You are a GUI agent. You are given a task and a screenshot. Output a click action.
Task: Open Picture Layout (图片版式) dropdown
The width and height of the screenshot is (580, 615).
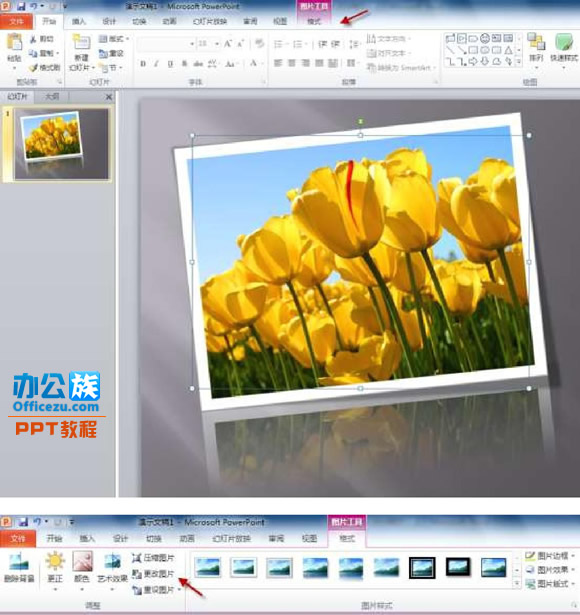click(550, 584)
